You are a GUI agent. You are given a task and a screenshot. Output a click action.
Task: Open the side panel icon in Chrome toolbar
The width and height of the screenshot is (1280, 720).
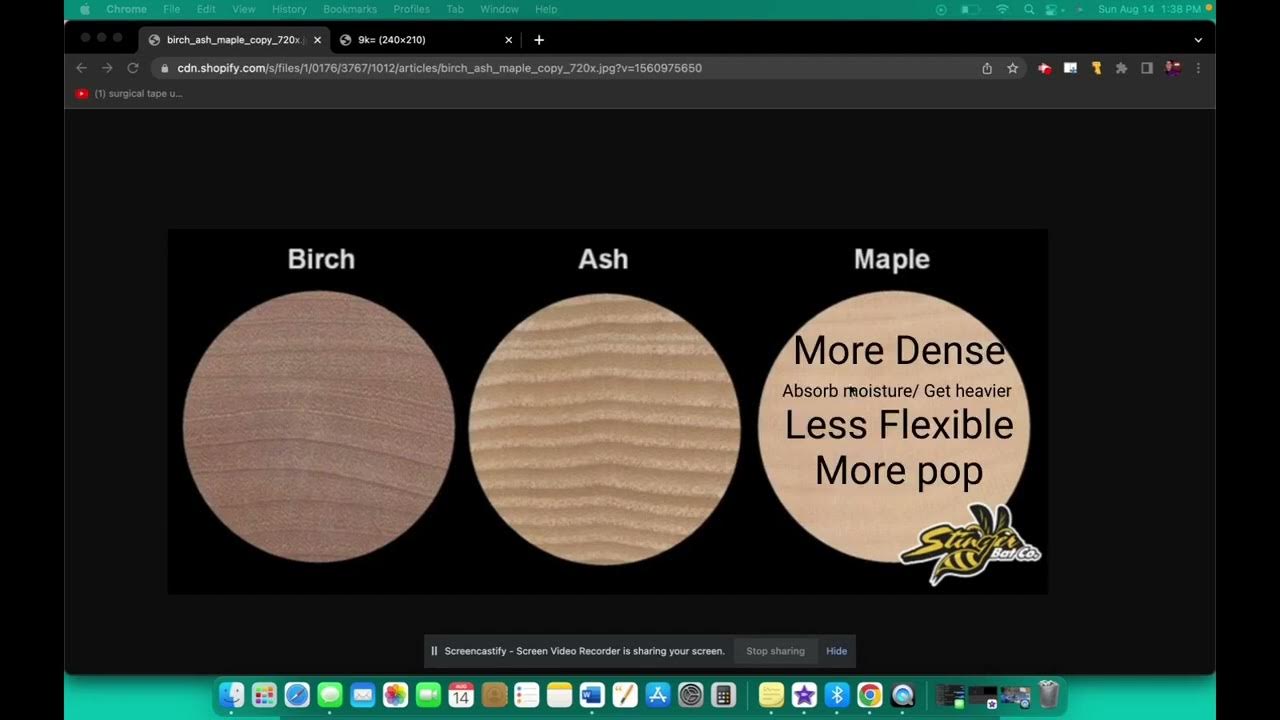tap(1147, 68)
